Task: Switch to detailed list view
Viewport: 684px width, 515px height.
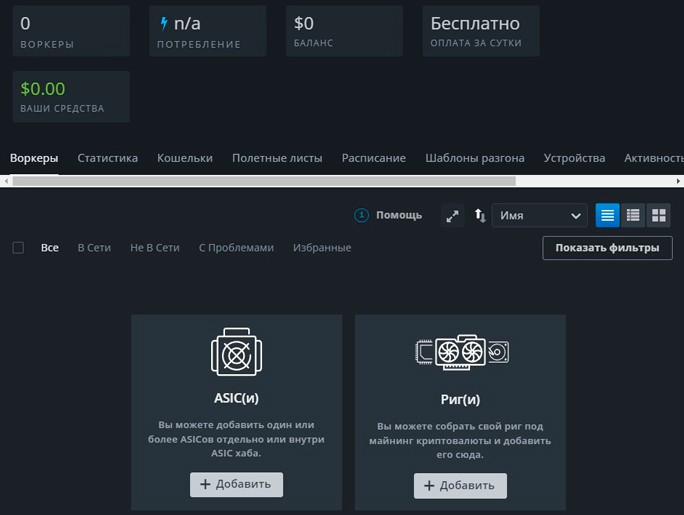Action: click(633, 215)
